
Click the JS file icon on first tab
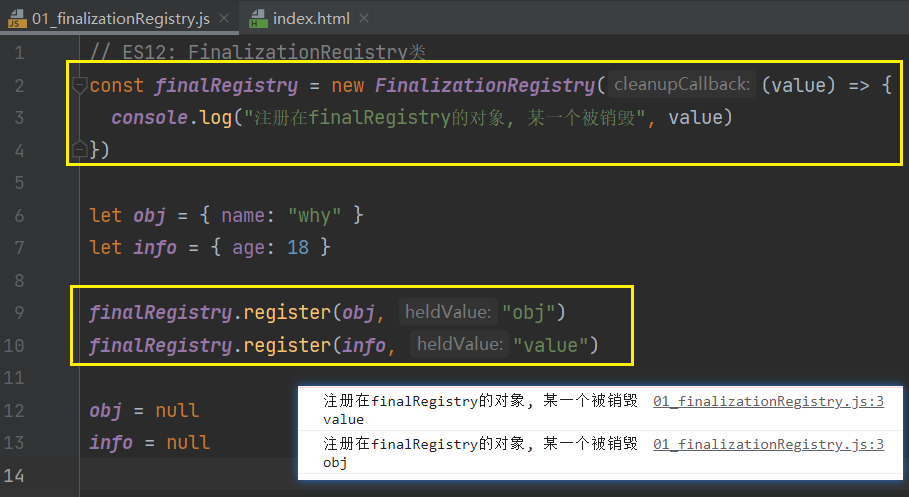(x=17, y=19)
